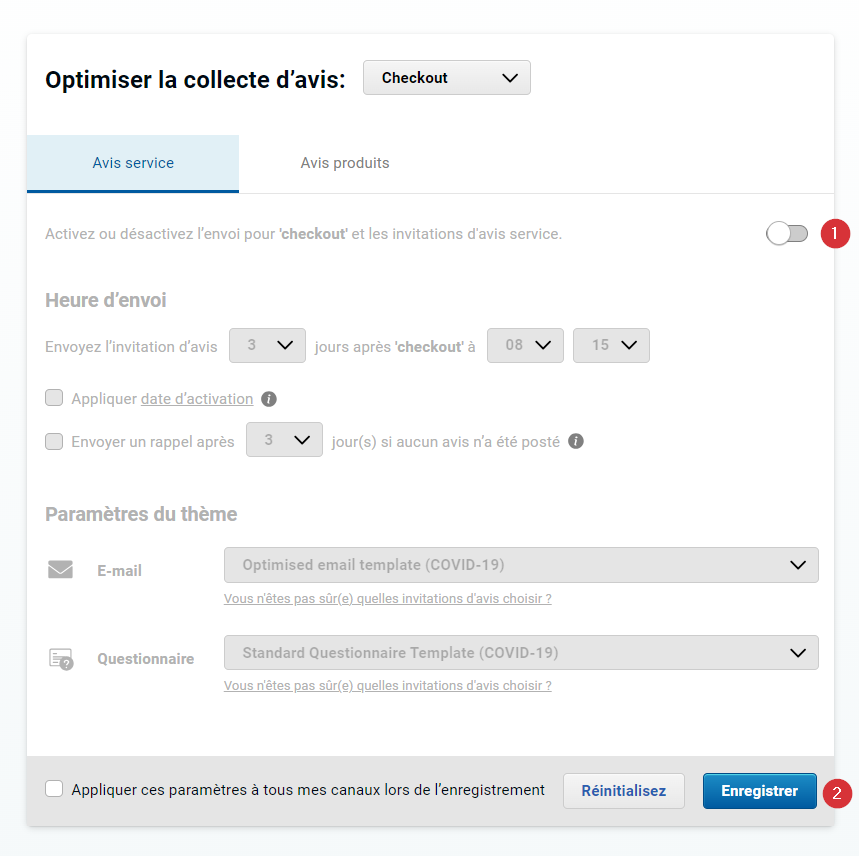Click the info icon beside date d'activation
This screenshot has width=859, height=856.
(x=268, y=399)
